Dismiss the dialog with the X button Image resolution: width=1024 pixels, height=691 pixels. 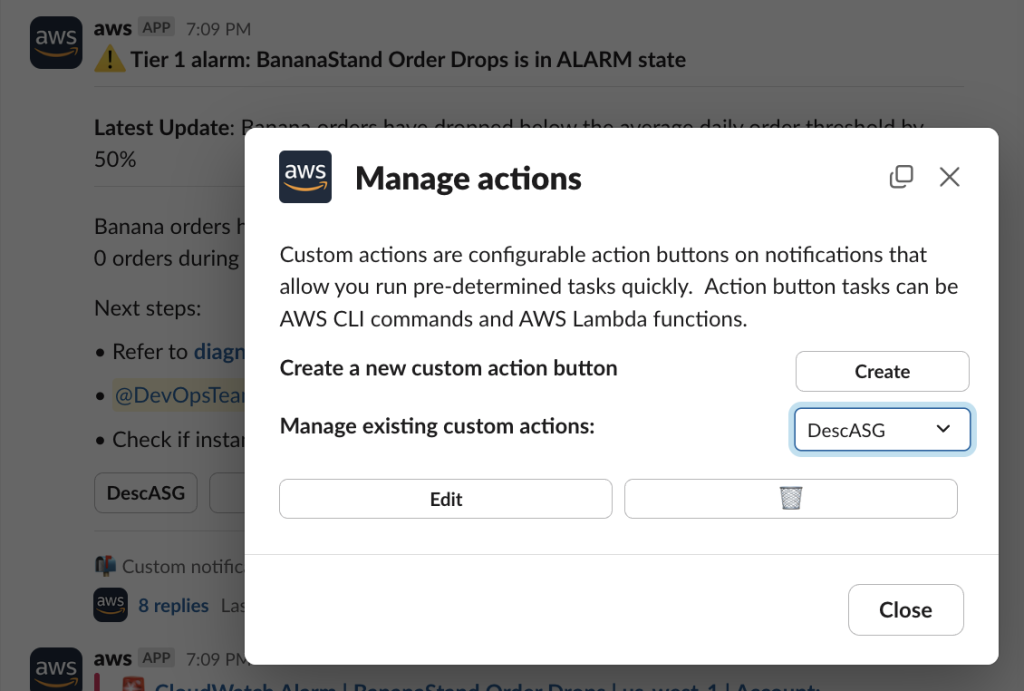pyautogui.click(x=948, y=176)
